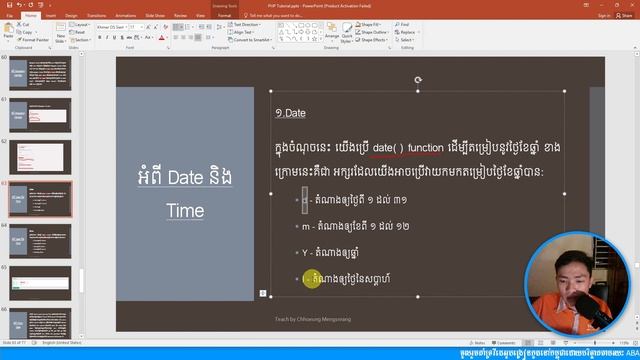Click Sign in link
The width and height of the screenshot is (640, 360).
[x=604, y=16]
